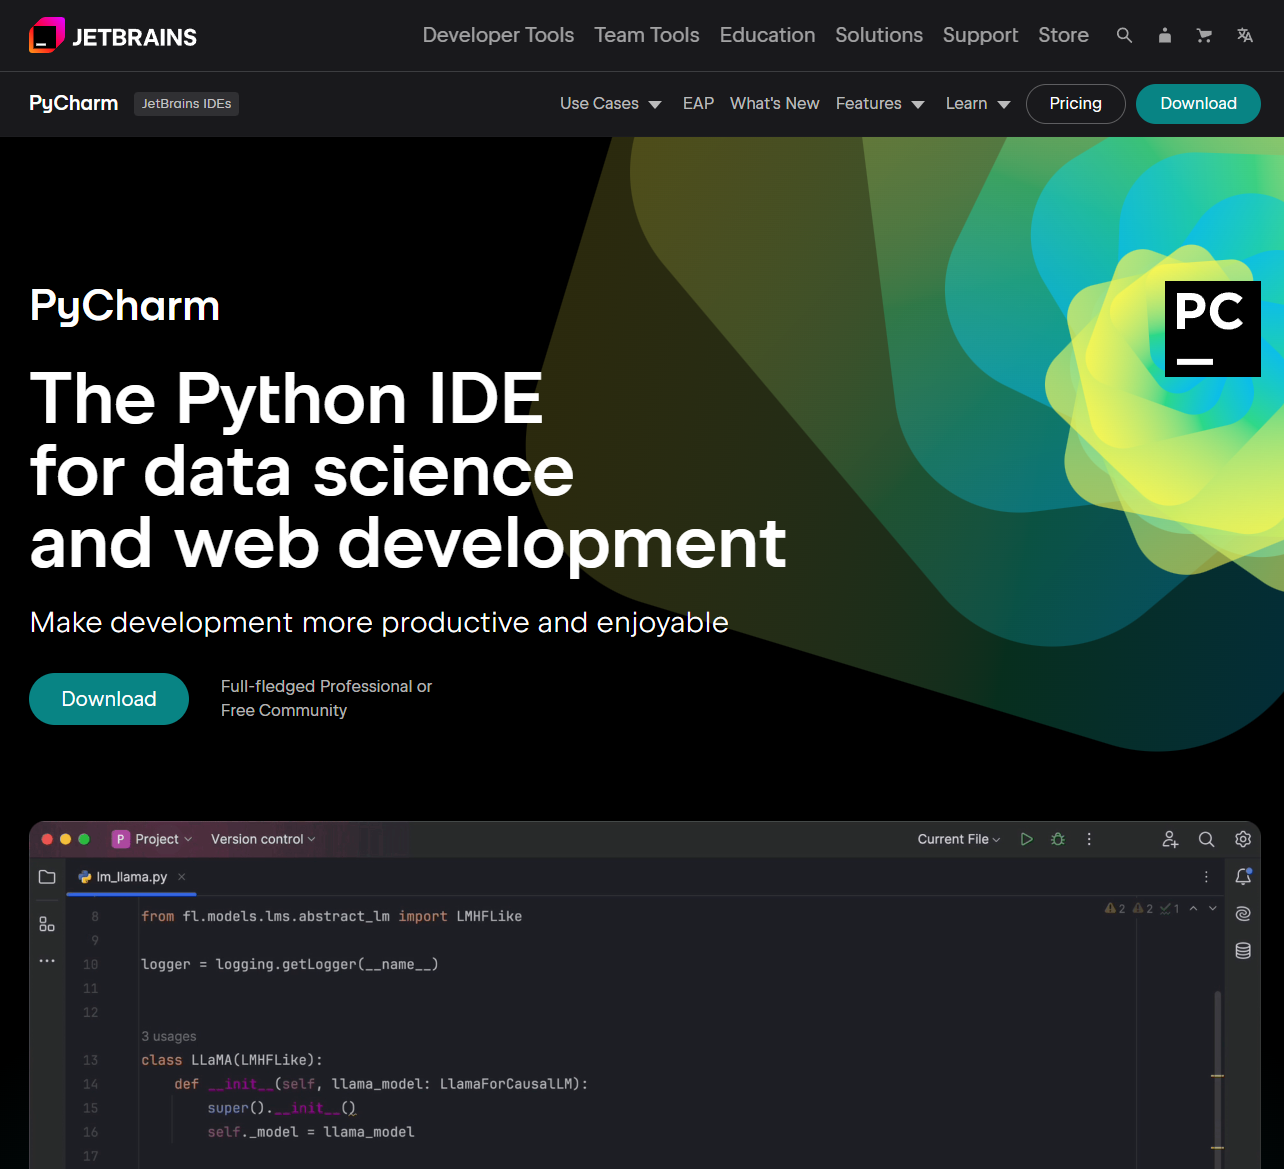
Task: Click the green Run triangle in the IDE toolbar
Action: pyautogui.click(x=1026, y=839)
